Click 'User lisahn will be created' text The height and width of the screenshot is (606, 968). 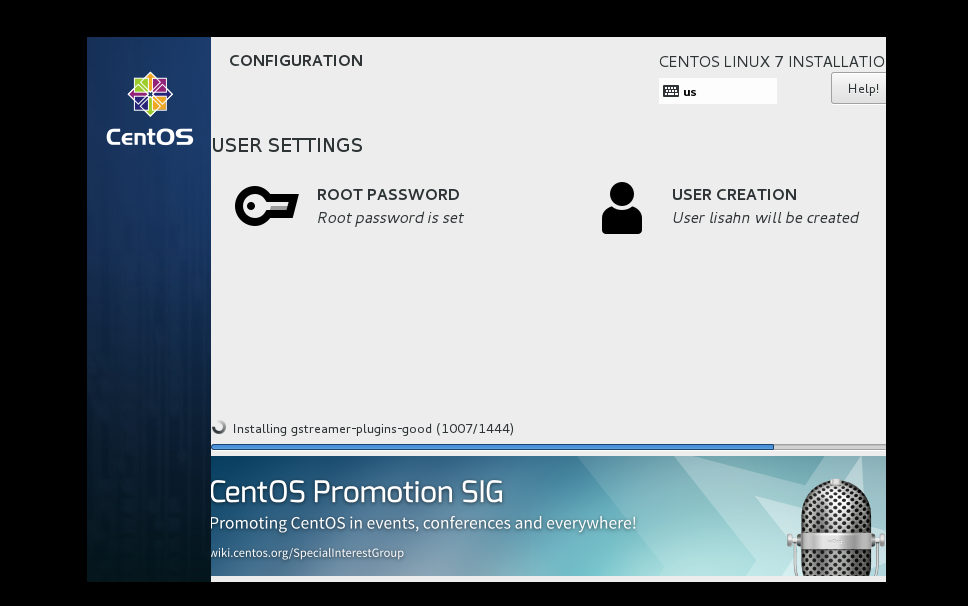(x=766, y=218)
